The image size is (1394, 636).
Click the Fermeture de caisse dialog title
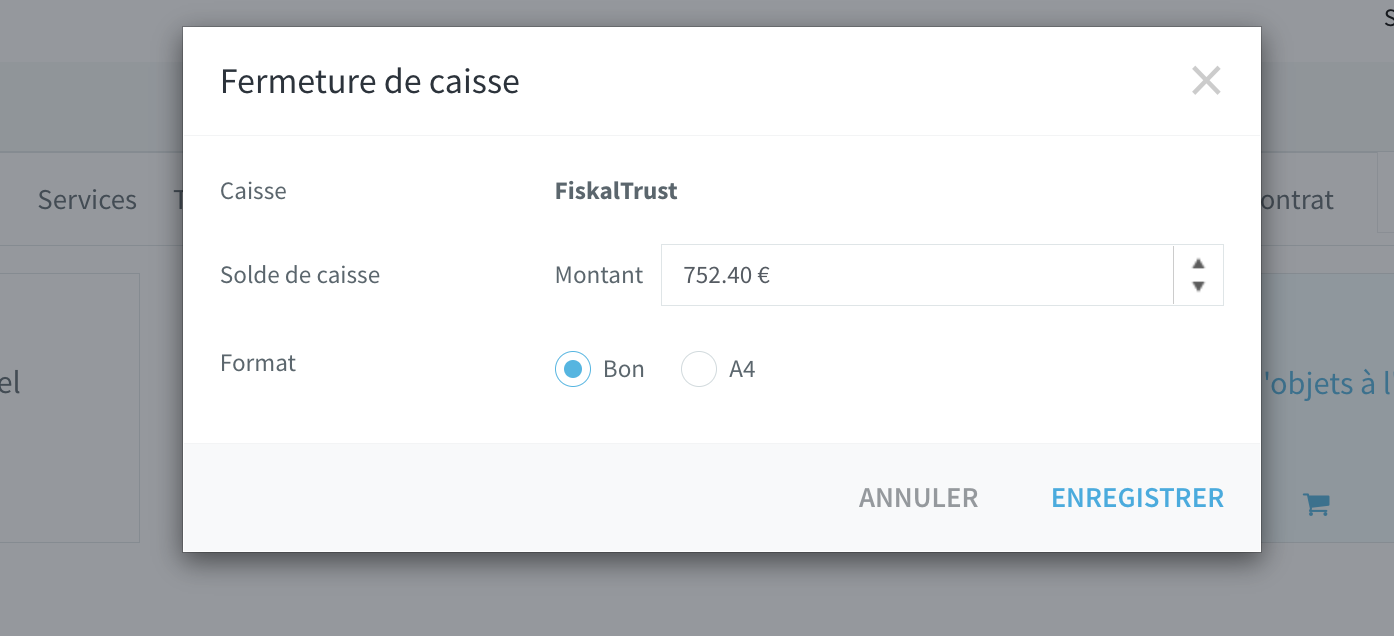(x=370, y=81)
